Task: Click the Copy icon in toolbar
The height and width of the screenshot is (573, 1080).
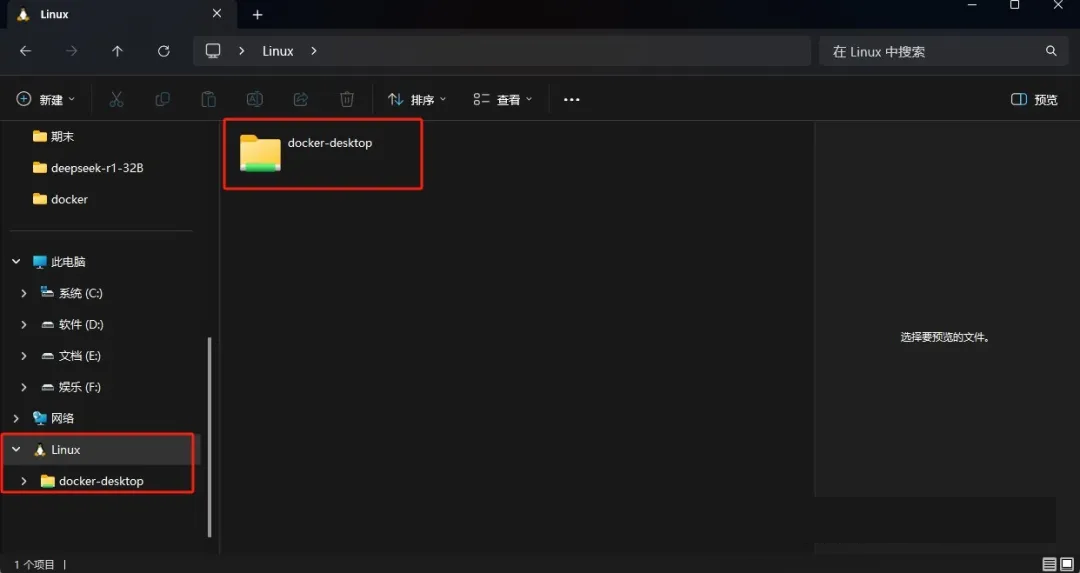Action: (162, 99)
